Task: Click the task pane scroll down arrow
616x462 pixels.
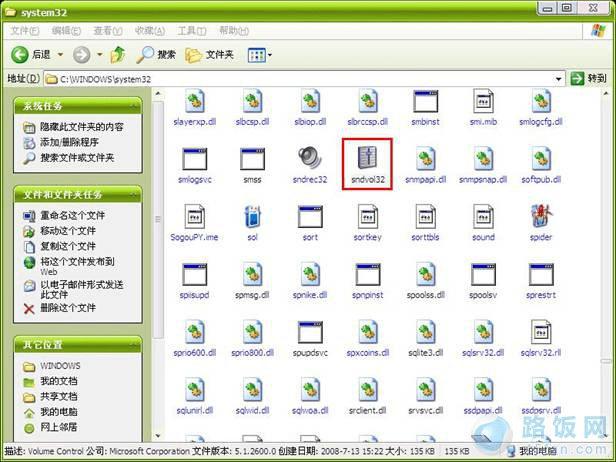Action: 158,435
